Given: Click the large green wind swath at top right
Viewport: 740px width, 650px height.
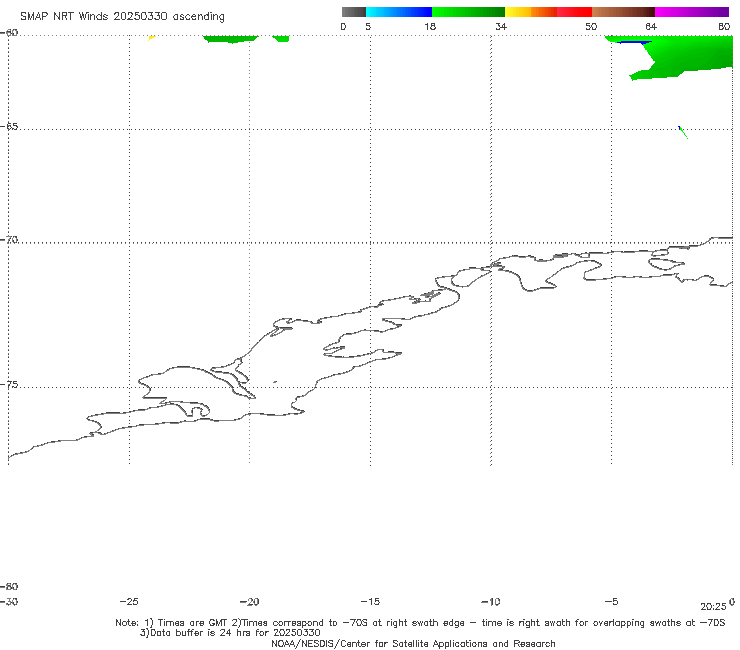Looking at the screenshot, I should (689, 54).
